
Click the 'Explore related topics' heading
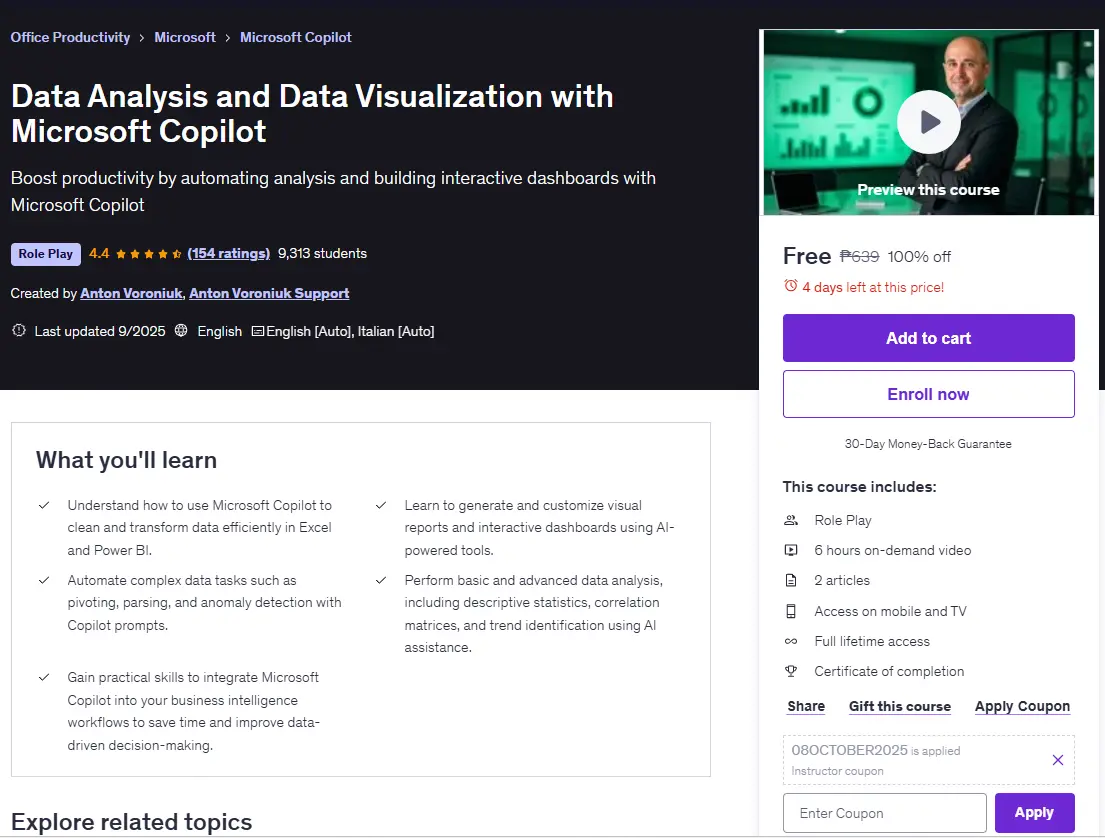(131, 822)
